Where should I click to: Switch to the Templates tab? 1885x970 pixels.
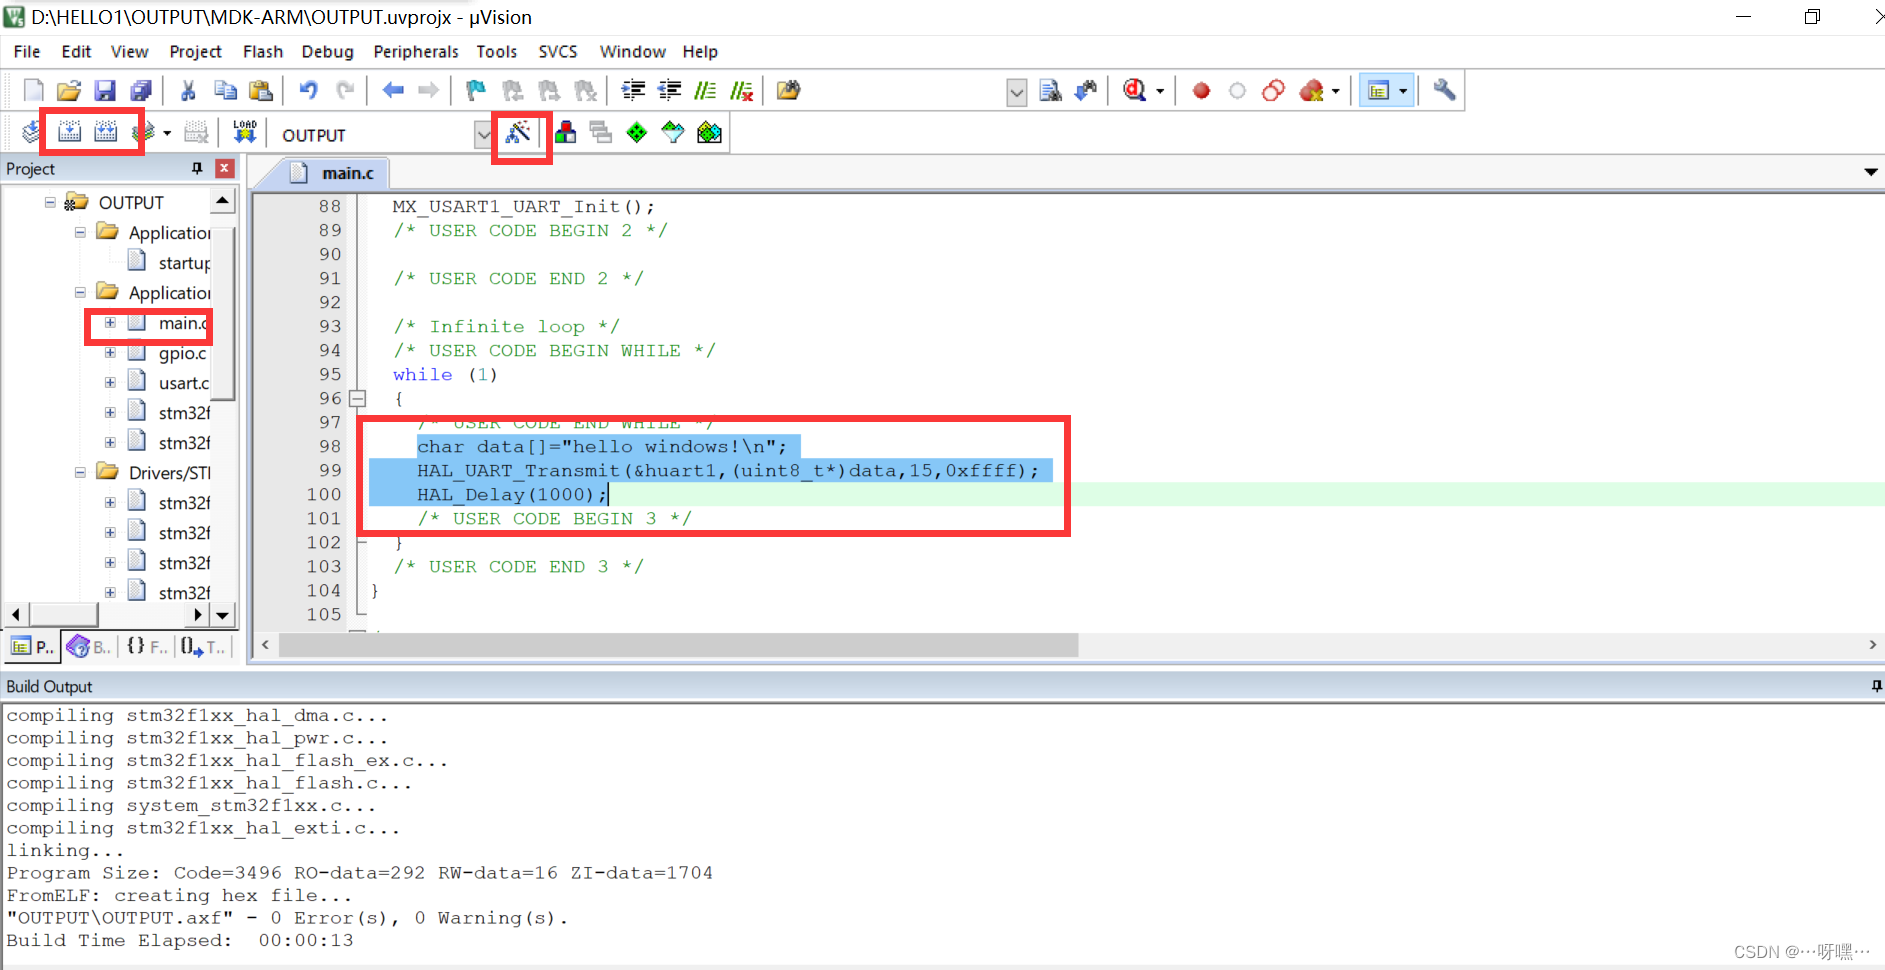pyautogui.click(x=203, y=647)
